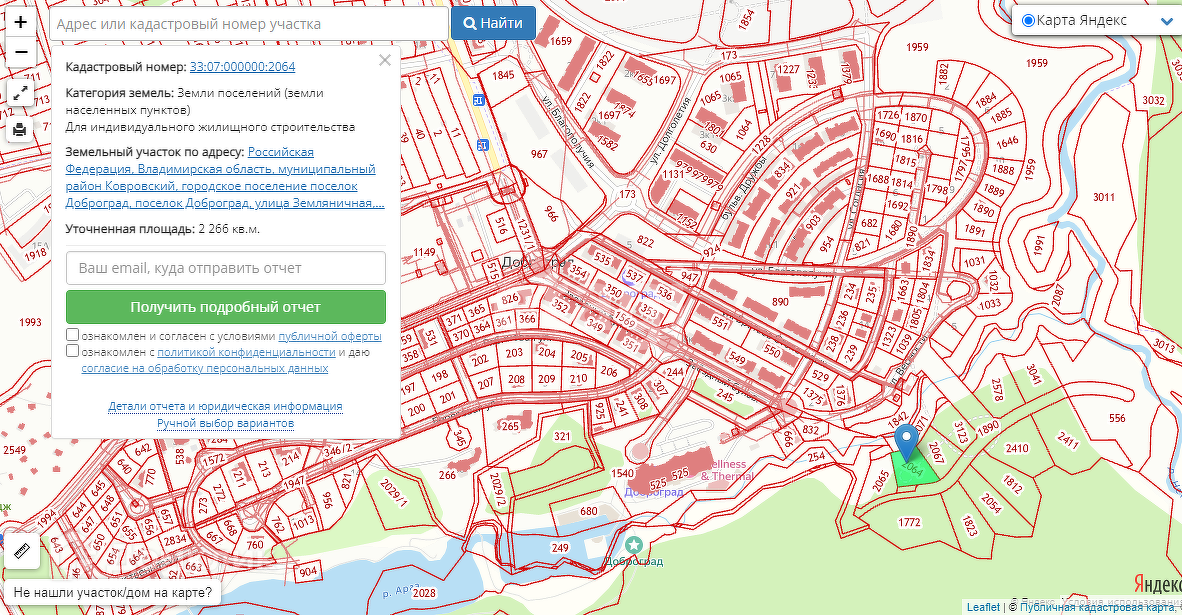Close the parcel info popup
Viewport: 1182px width, 615px height.
point(384,60)
